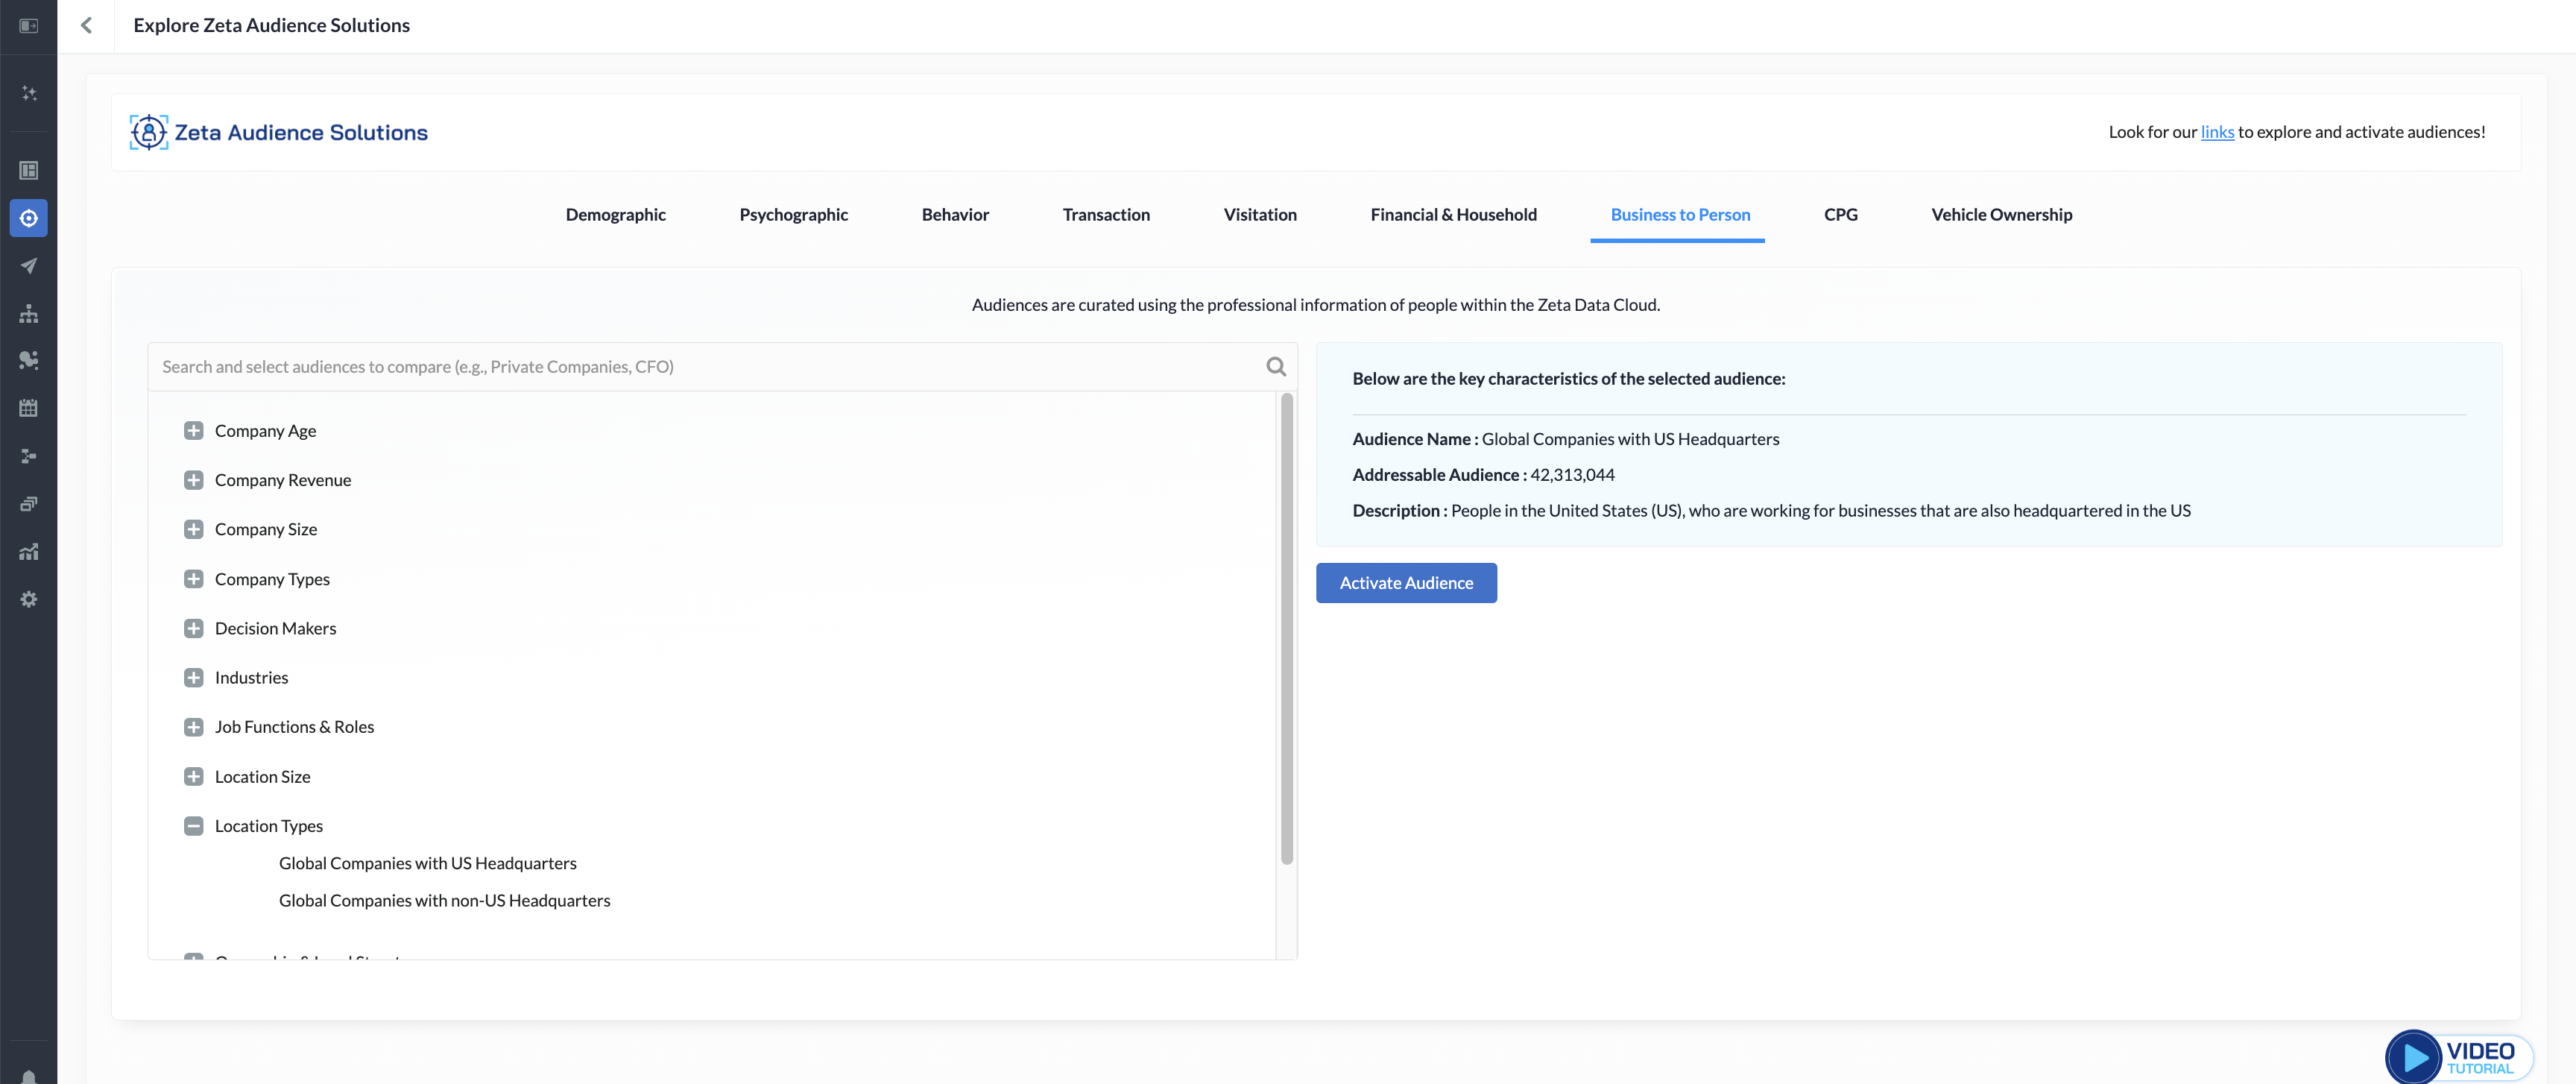This screenshot has height=1084, width=2576.
Task: Expand the Decision Makers category
Action: tap(193, 628)
